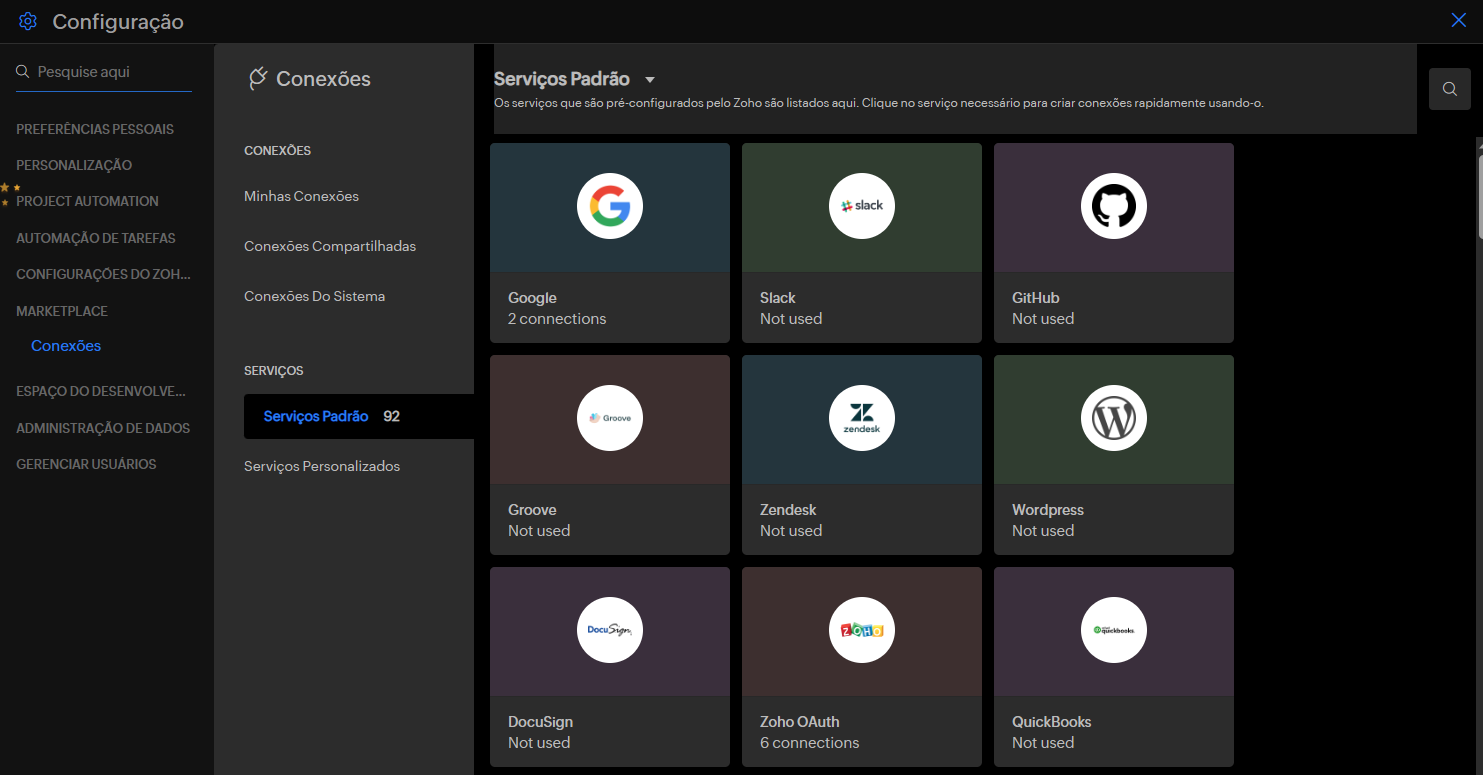This screenshot has height=775, width=1483.
Task: Close the Configuração panel
Action: pos(1459,20)
